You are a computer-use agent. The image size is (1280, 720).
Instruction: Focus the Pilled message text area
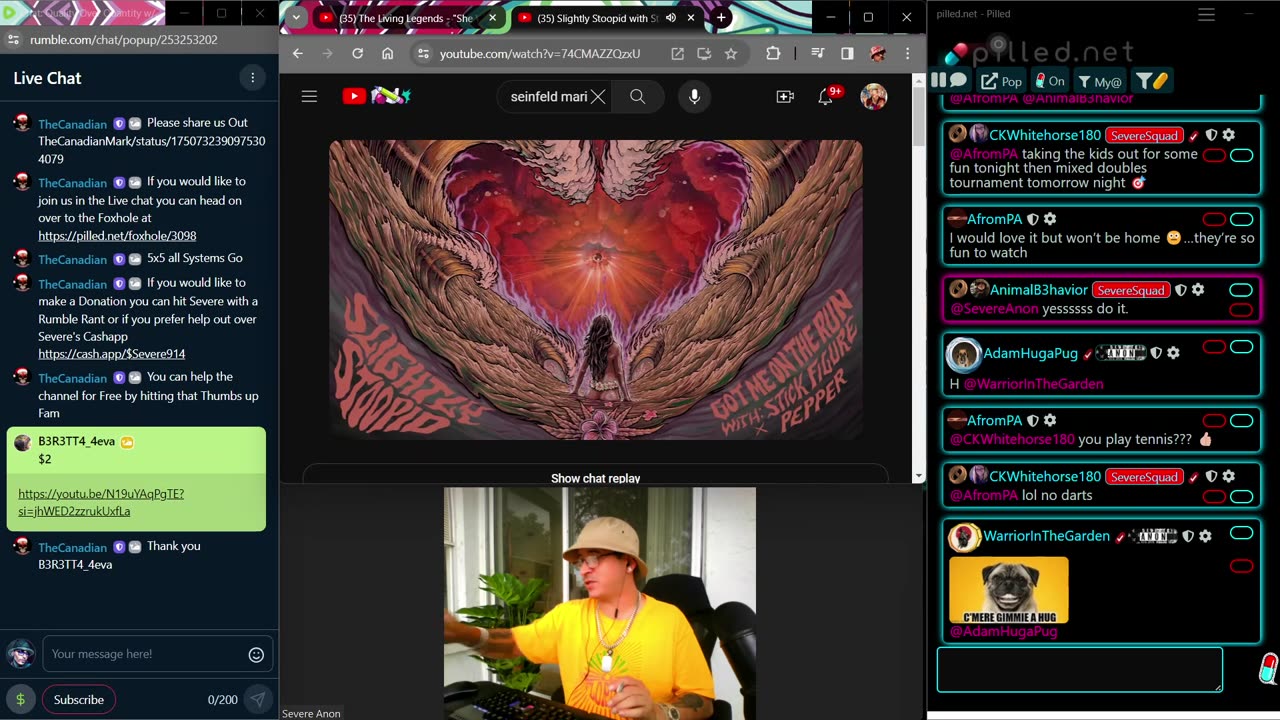(x=1080, y=669)
